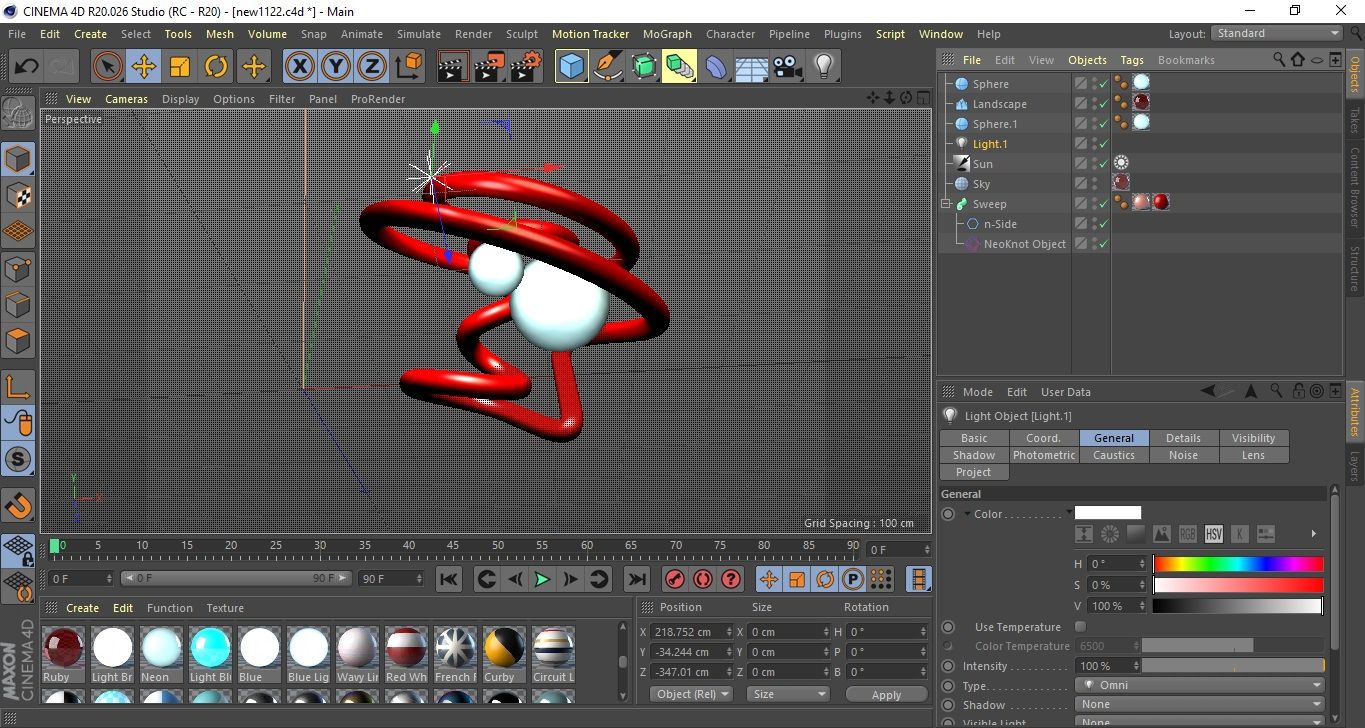The height and width of the screenshot is (728, 1365).
Task: Go to the start of animation
Action: 449,579
